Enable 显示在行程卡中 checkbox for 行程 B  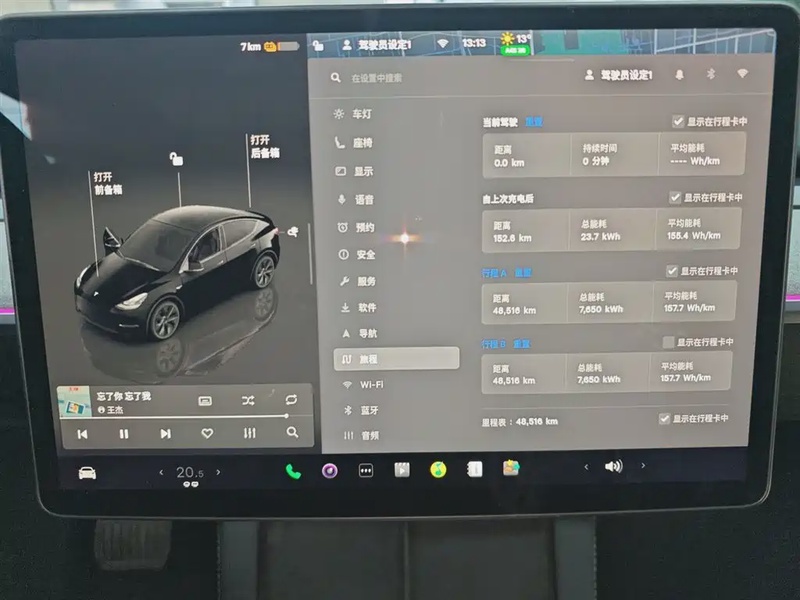coord(668,343)
